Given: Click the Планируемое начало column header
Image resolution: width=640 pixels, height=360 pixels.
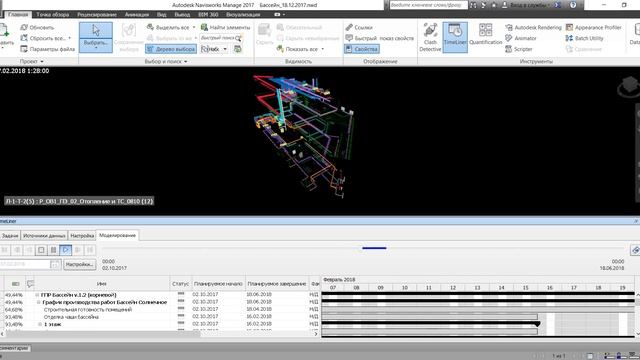Looking at the screenshot, I should pyautogui.click(x=218, y=283).
